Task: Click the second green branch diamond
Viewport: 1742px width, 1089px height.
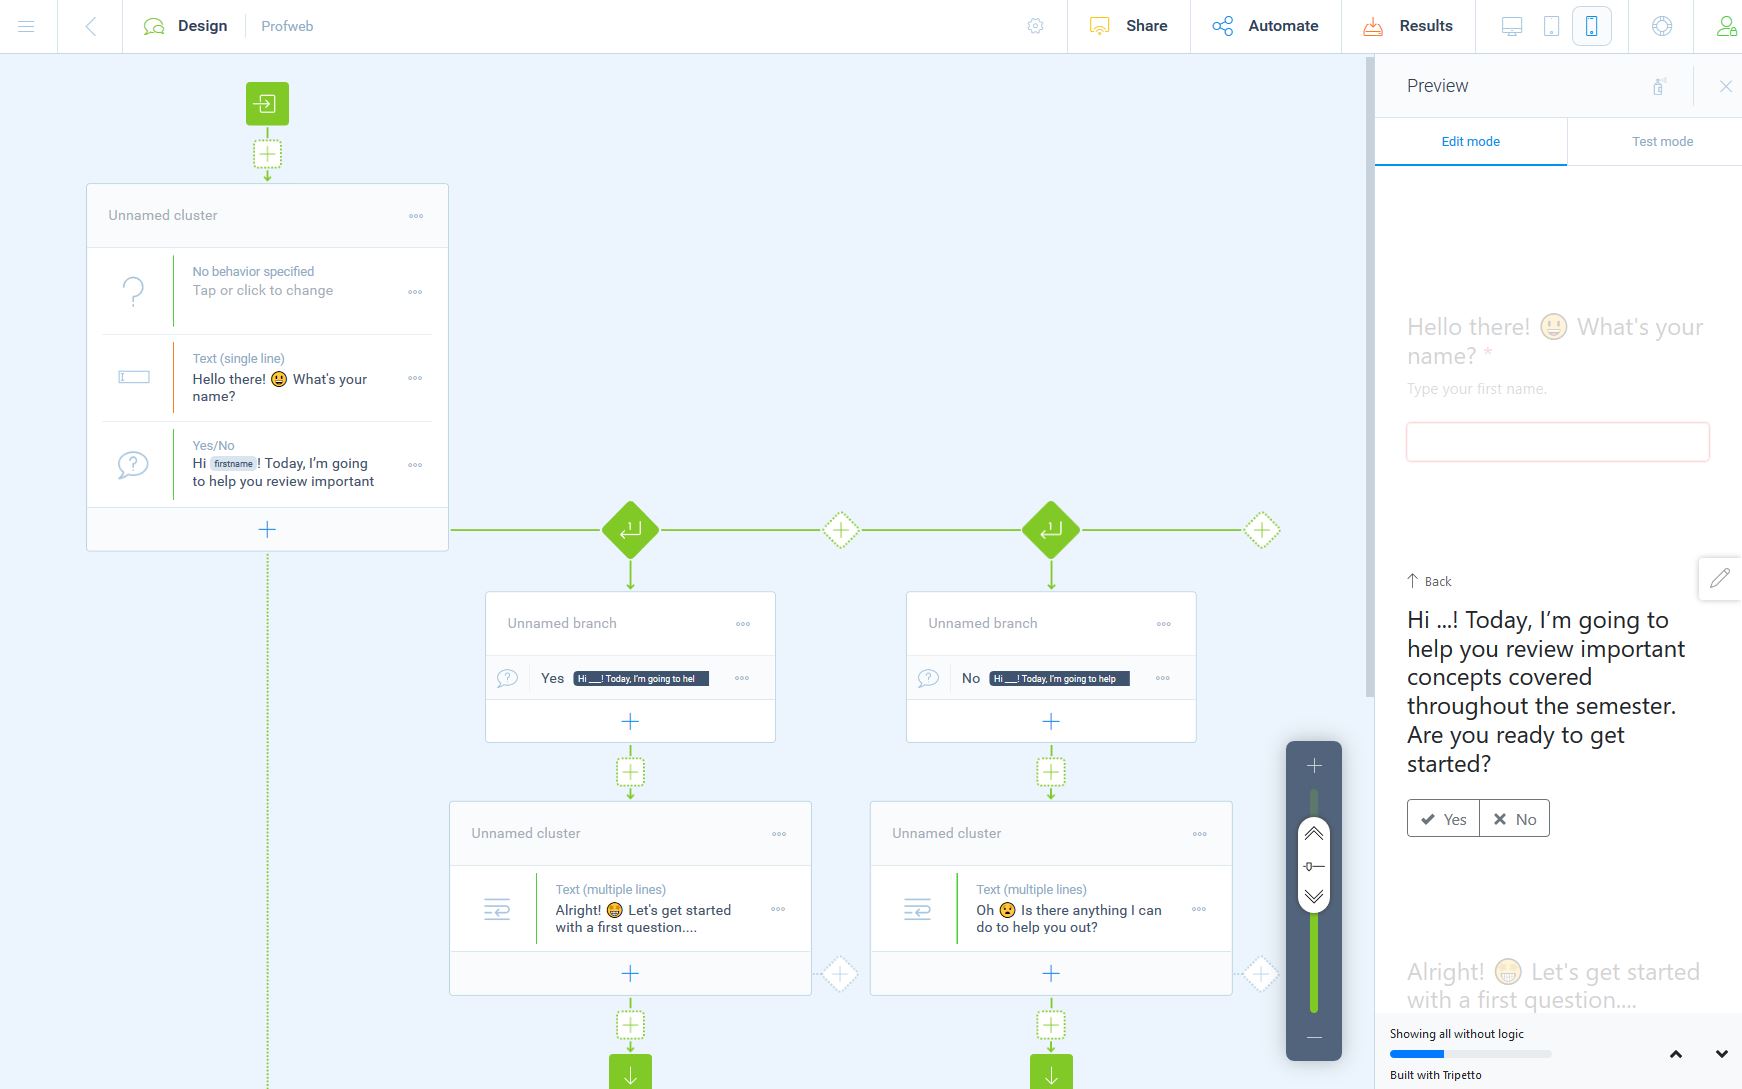Action: pyautogui.click(x=1051, y=530)
